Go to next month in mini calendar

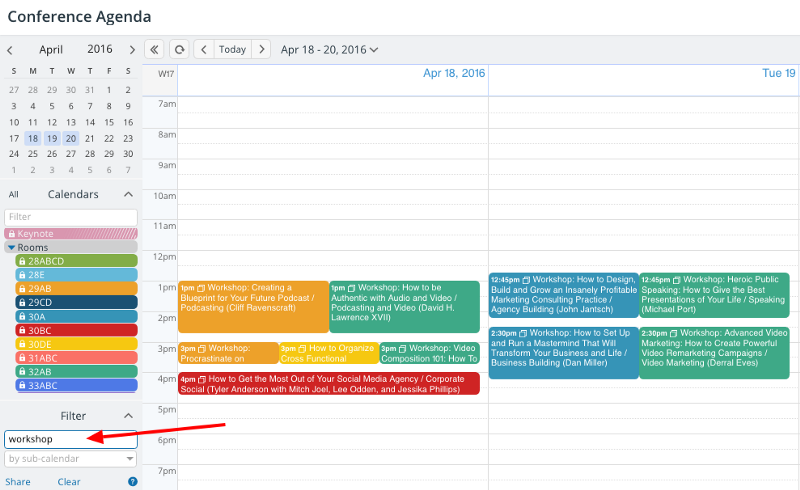click(132, 50)
